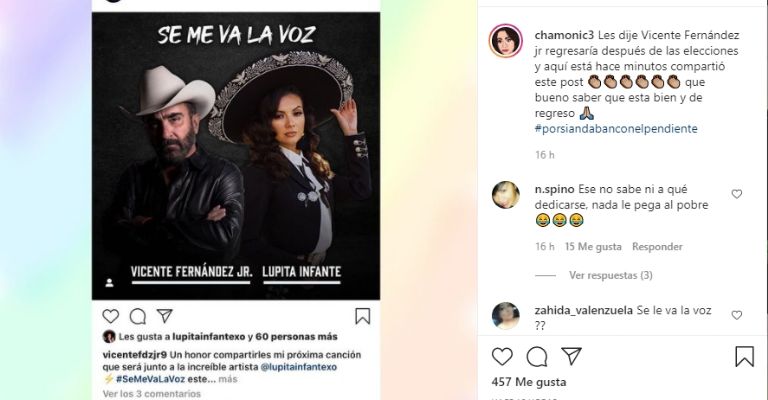Tap small comment bubble under embedded photo
Viewport: 768px width, 400px height.
point(138,316)
